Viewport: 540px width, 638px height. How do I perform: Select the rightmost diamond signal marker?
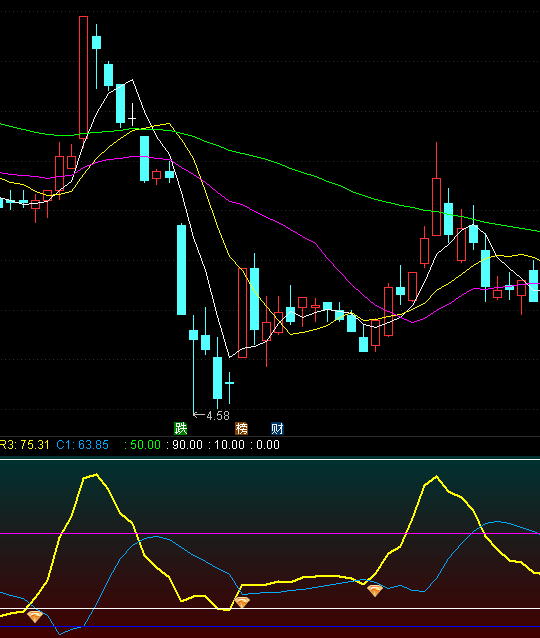coord(375,590)
